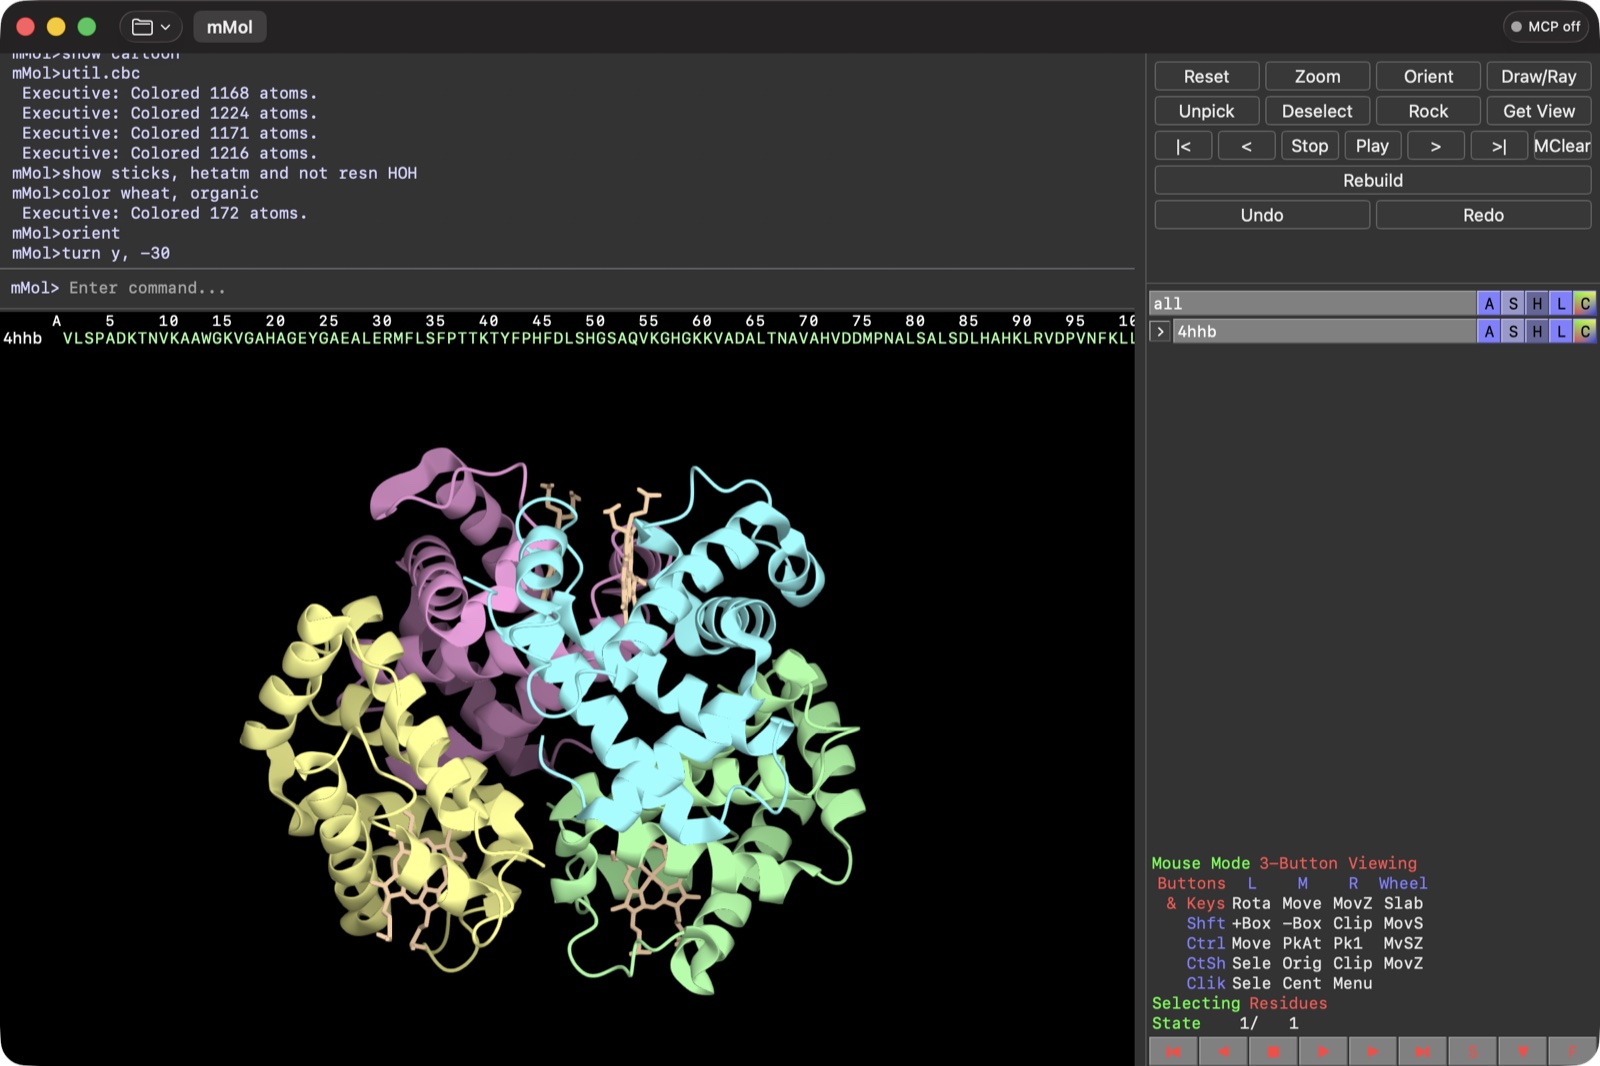Open the folder dropdown in title bar
The image size is (1600, 1066).
151,27
